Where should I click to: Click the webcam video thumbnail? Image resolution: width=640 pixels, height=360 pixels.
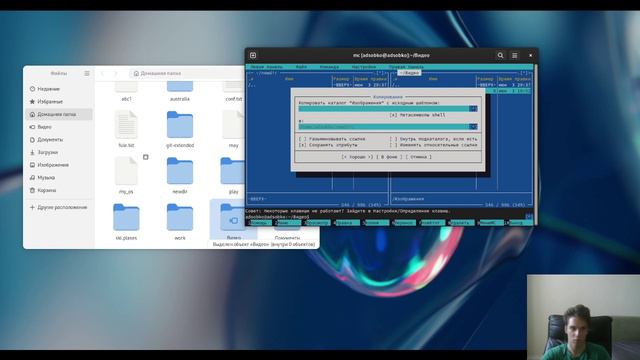[583, 317]
